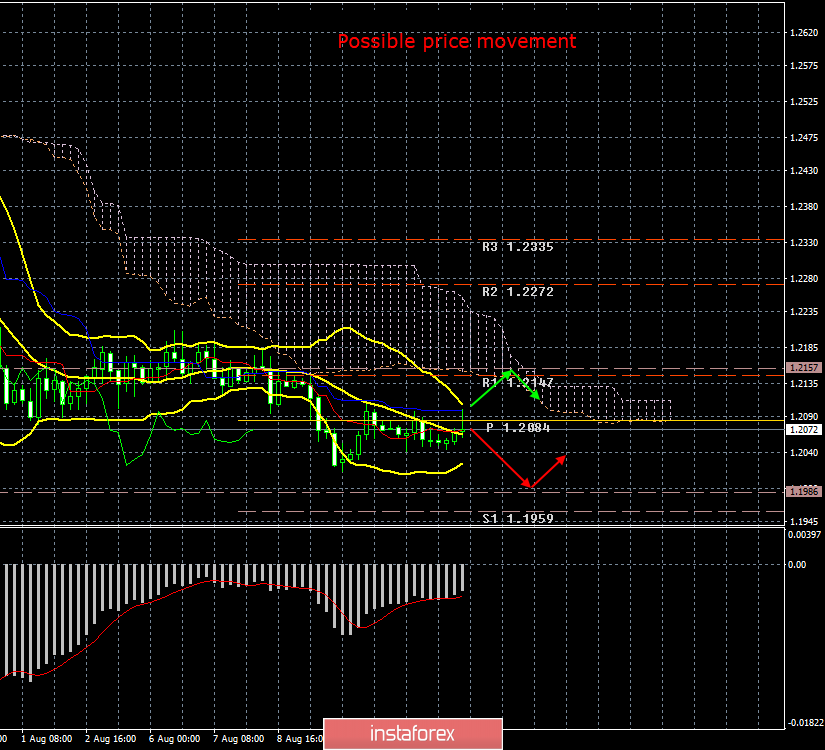Click the S1 1.1959 support label
This screenshot has height=750, width=825.
[518, 518]
